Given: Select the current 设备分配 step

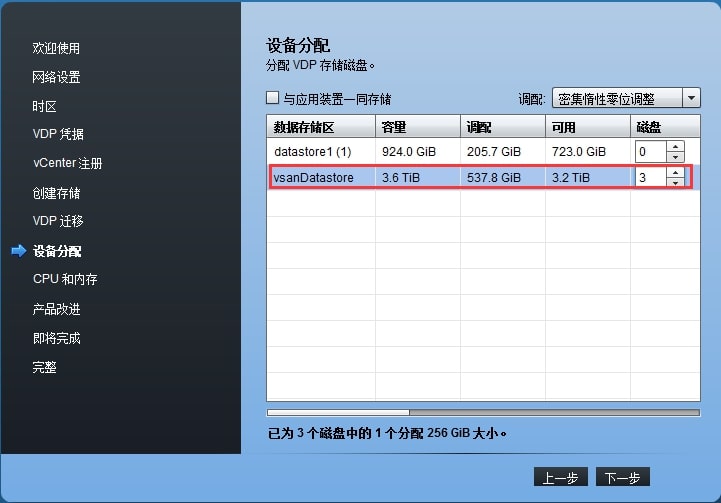Looking at the screenshot, I should (57, 251).
